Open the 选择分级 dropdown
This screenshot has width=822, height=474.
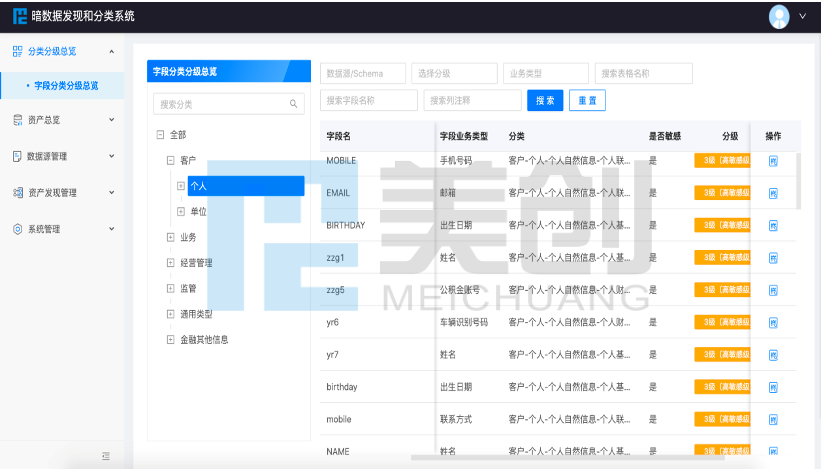pos(455,73)
